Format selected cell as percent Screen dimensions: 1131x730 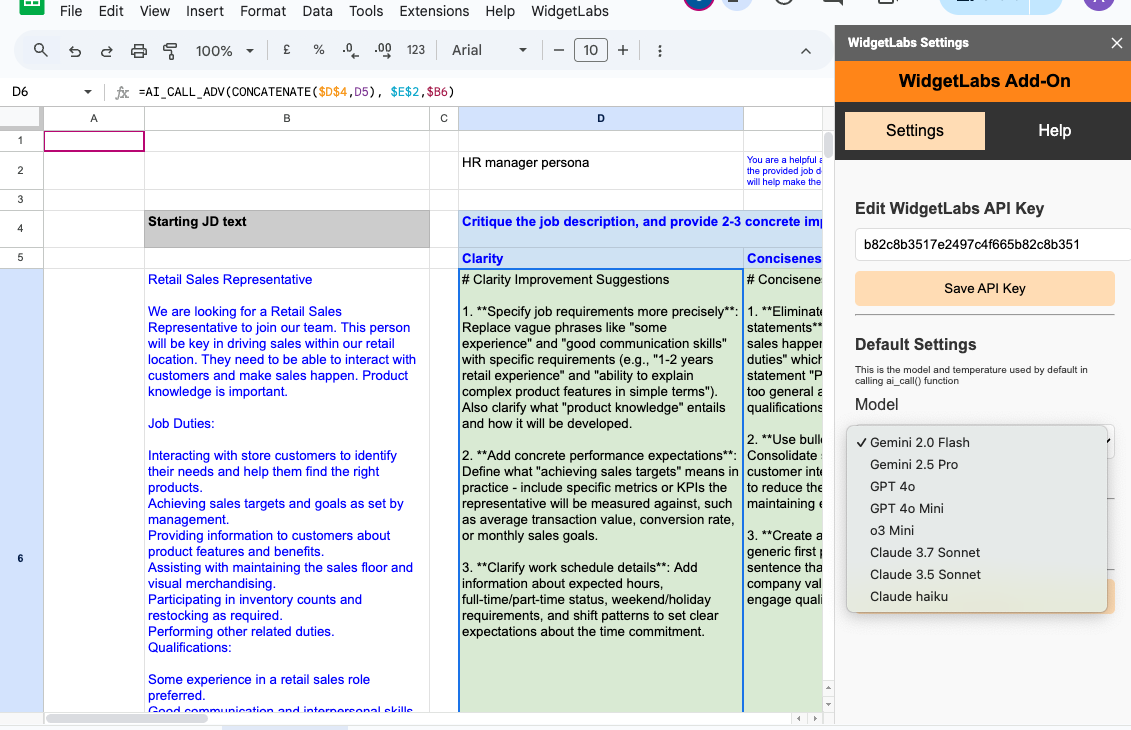319,50
